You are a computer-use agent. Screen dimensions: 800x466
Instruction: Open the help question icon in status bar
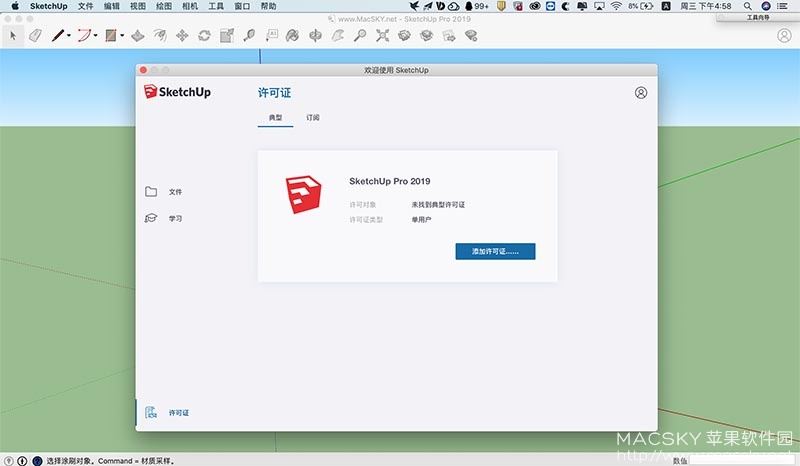click(37, 460)
